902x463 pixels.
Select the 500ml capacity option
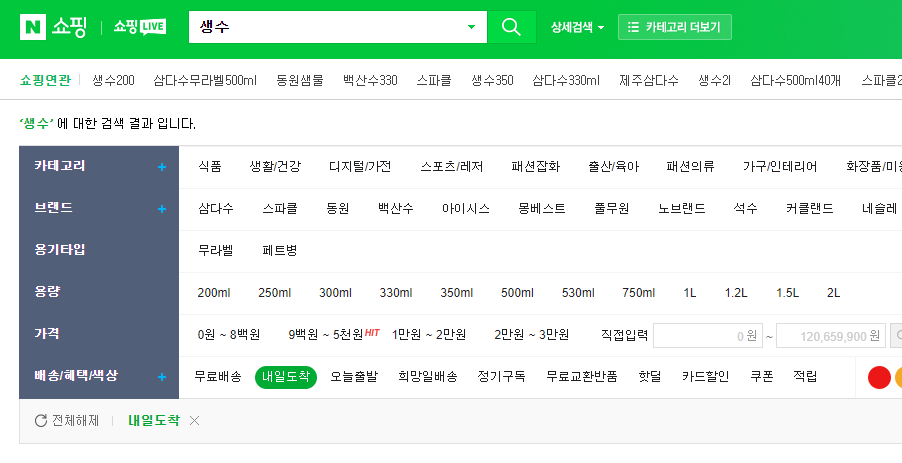(x=517, y=293)
